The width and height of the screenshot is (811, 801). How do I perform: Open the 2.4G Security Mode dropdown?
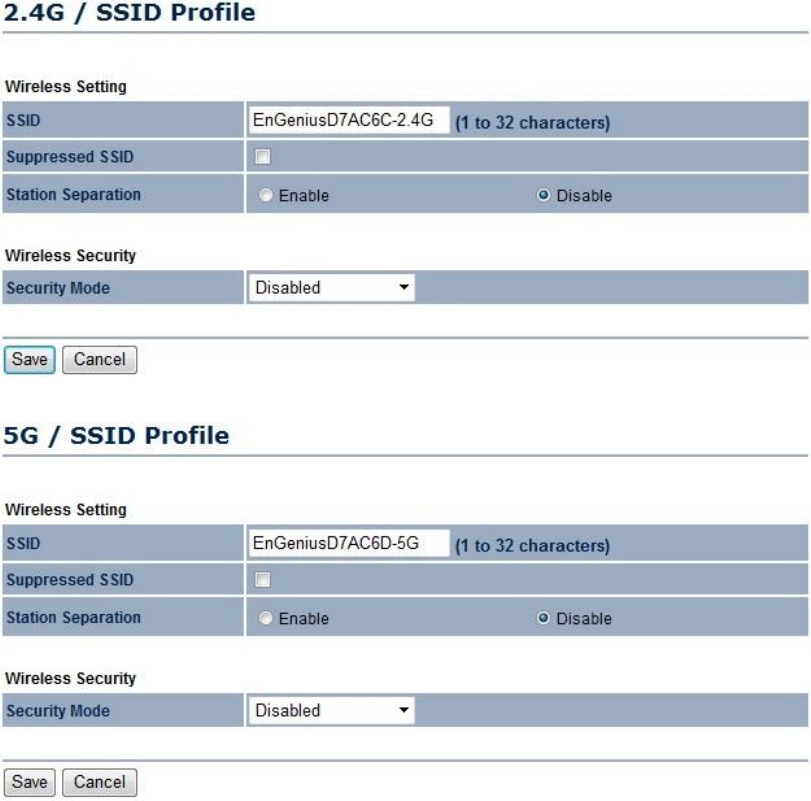332,288
